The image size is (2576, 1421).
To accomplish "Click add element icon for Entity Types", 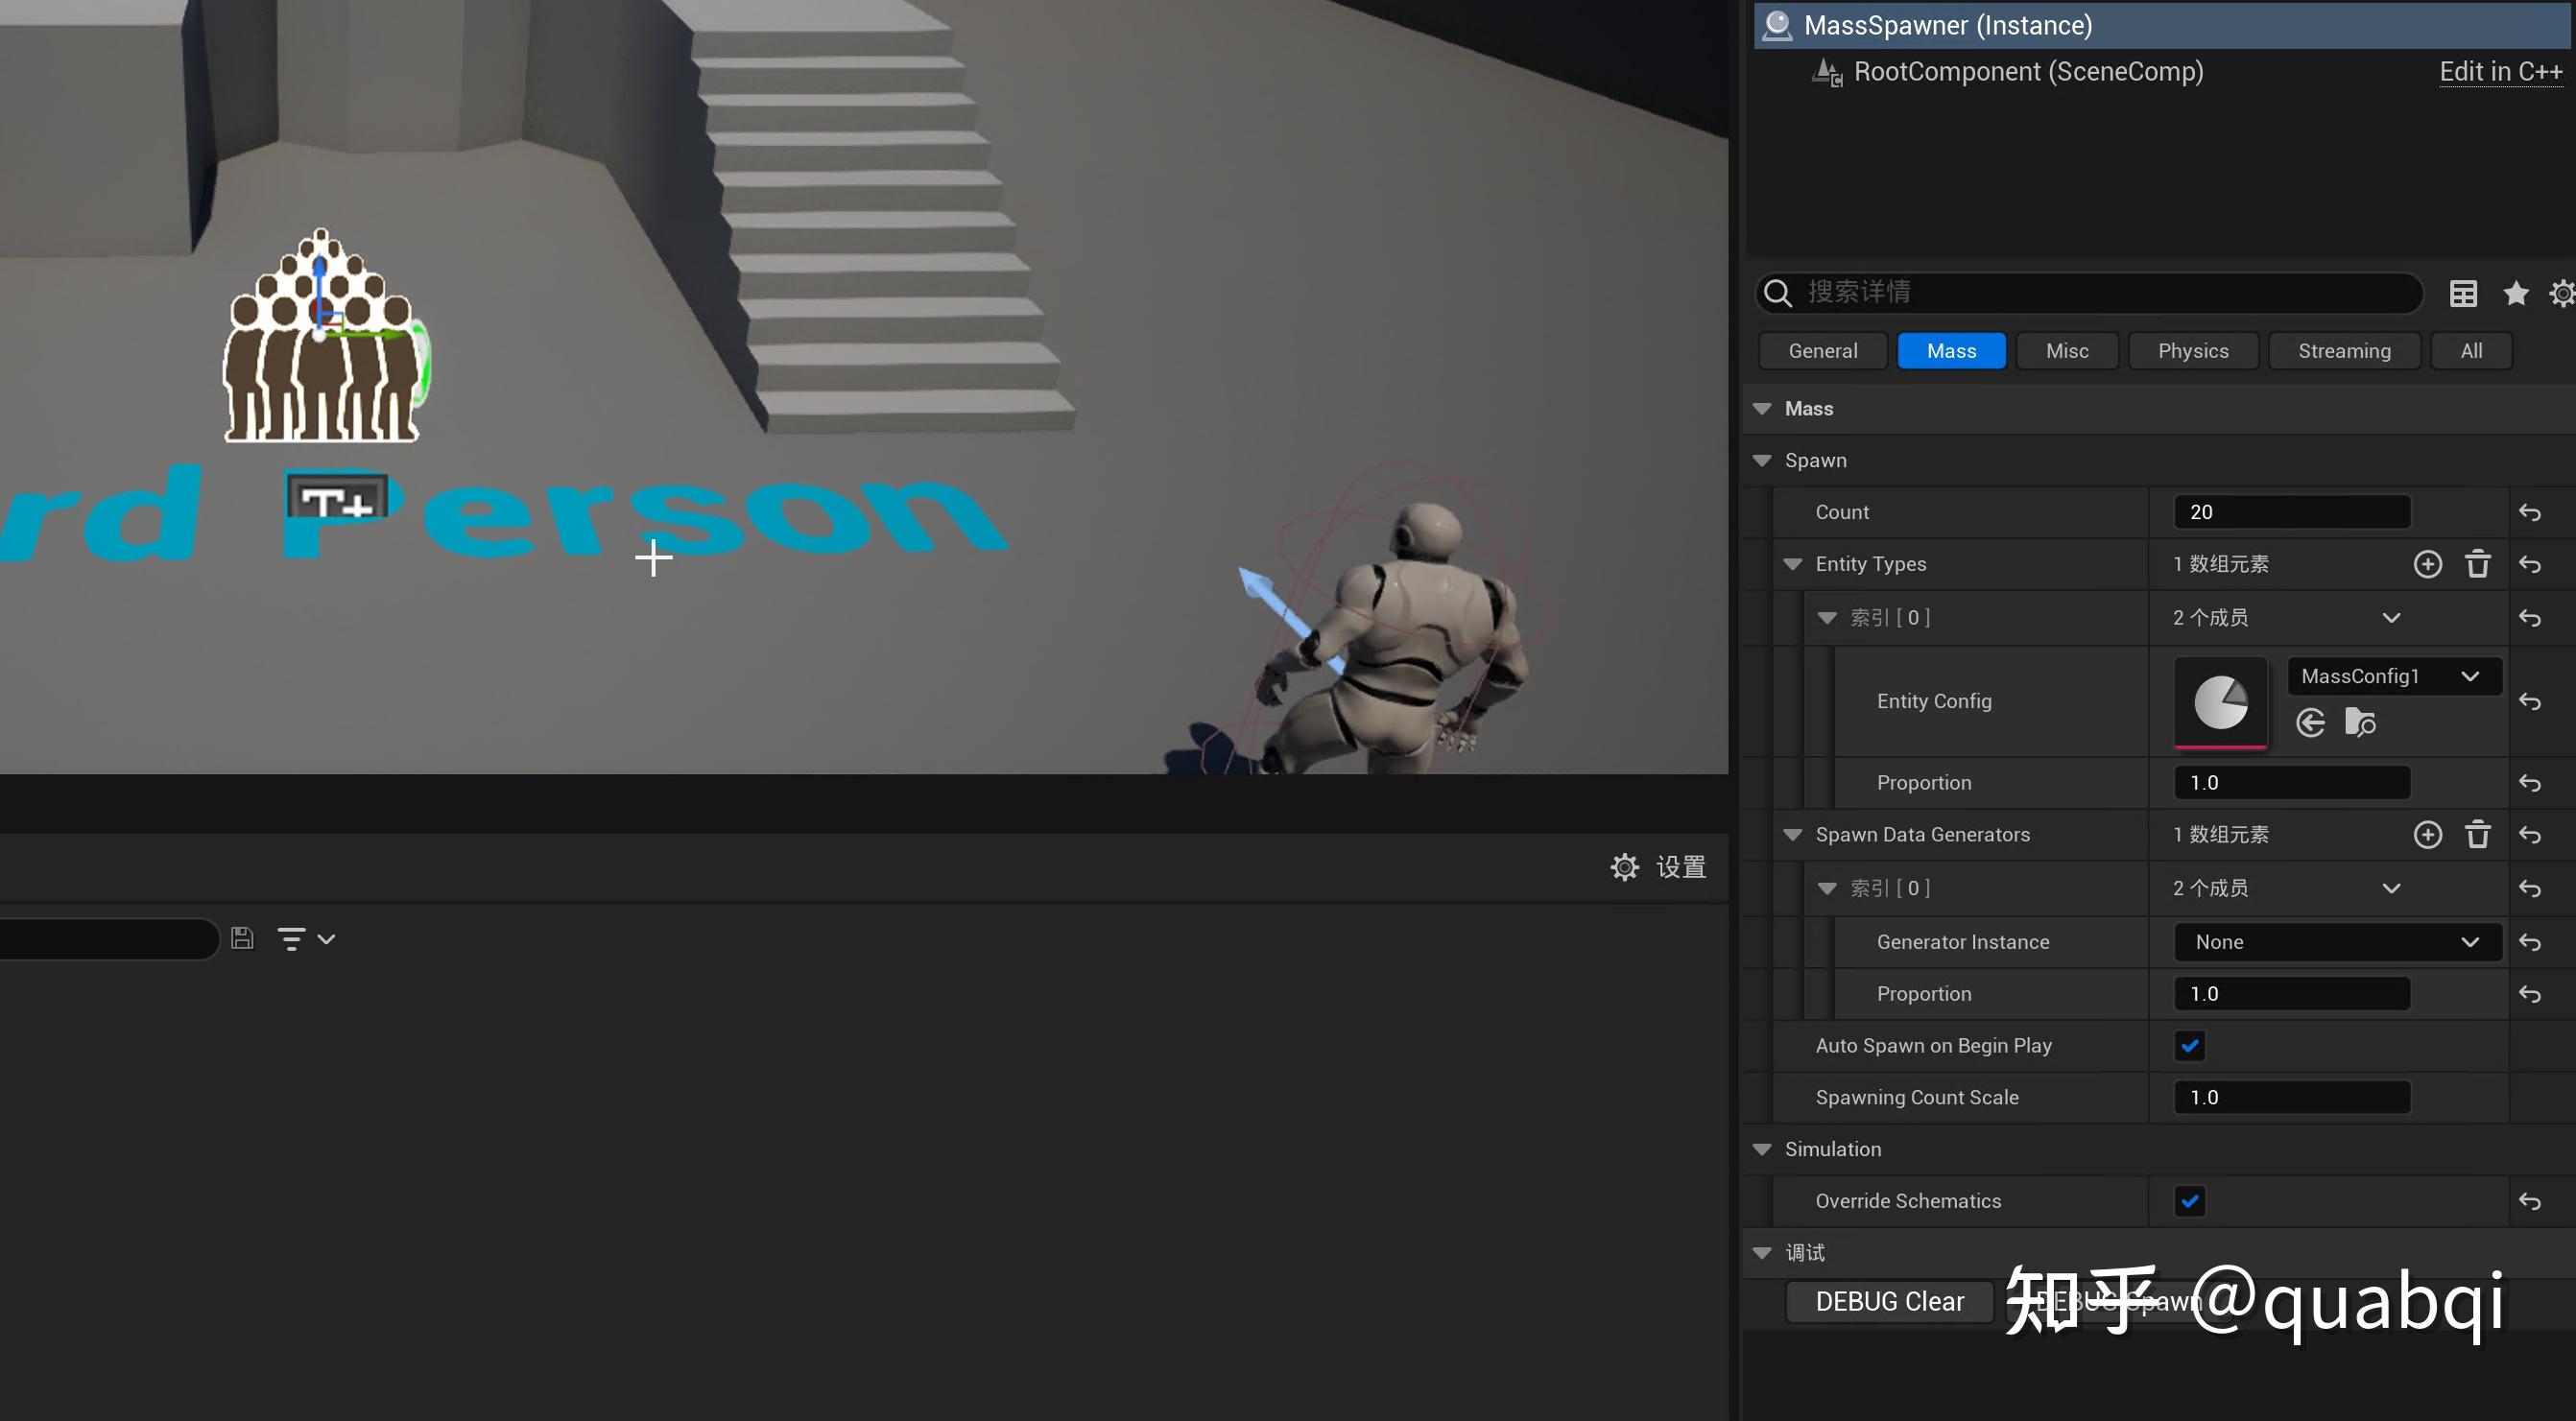I will click(x=2427, y=564).
